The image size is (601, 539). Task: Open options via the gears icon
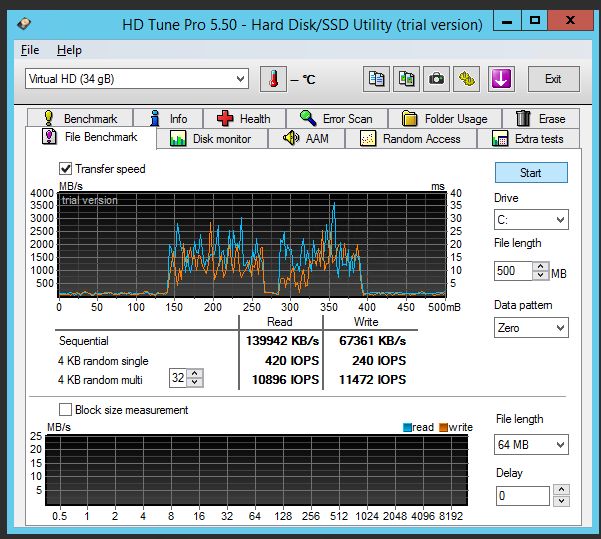[466, 79]
